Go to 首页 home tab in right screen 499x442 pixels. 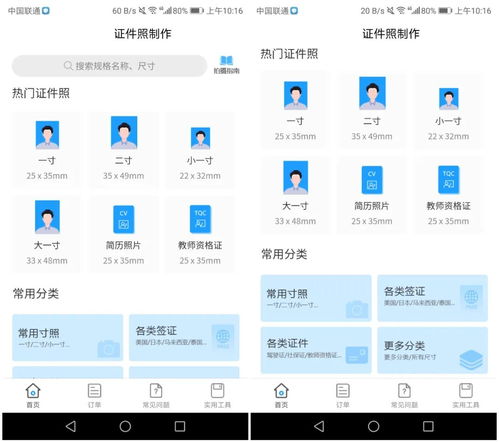(x=281, y=396)
